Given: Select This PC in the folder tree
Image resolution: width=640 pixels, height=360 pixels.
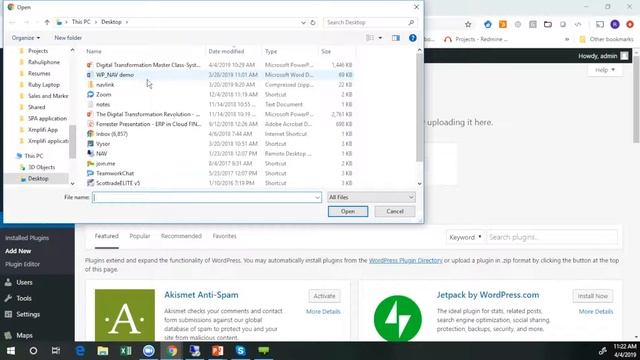Looking at the screenshot, I should click(33, 156).
